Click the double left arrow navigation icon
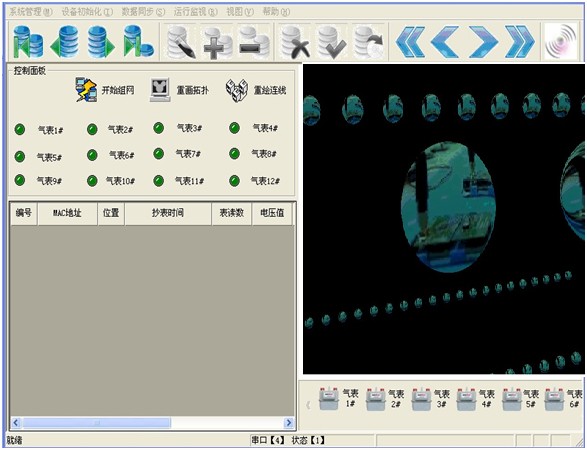This screenshot has height=450, width=587. (x=410, y=41)
